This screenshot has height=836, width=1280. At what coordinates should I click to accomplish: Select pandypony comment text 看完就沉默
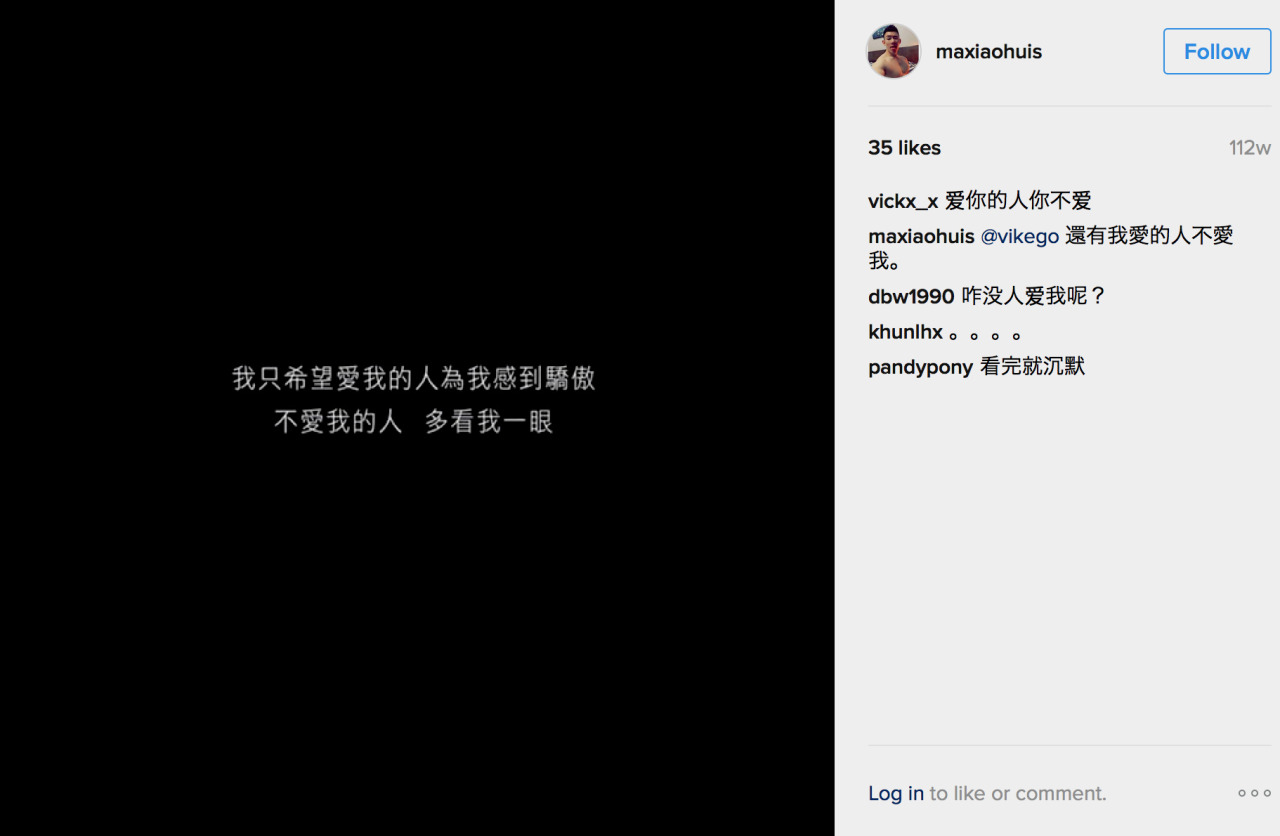click(x=1032, y=367)
